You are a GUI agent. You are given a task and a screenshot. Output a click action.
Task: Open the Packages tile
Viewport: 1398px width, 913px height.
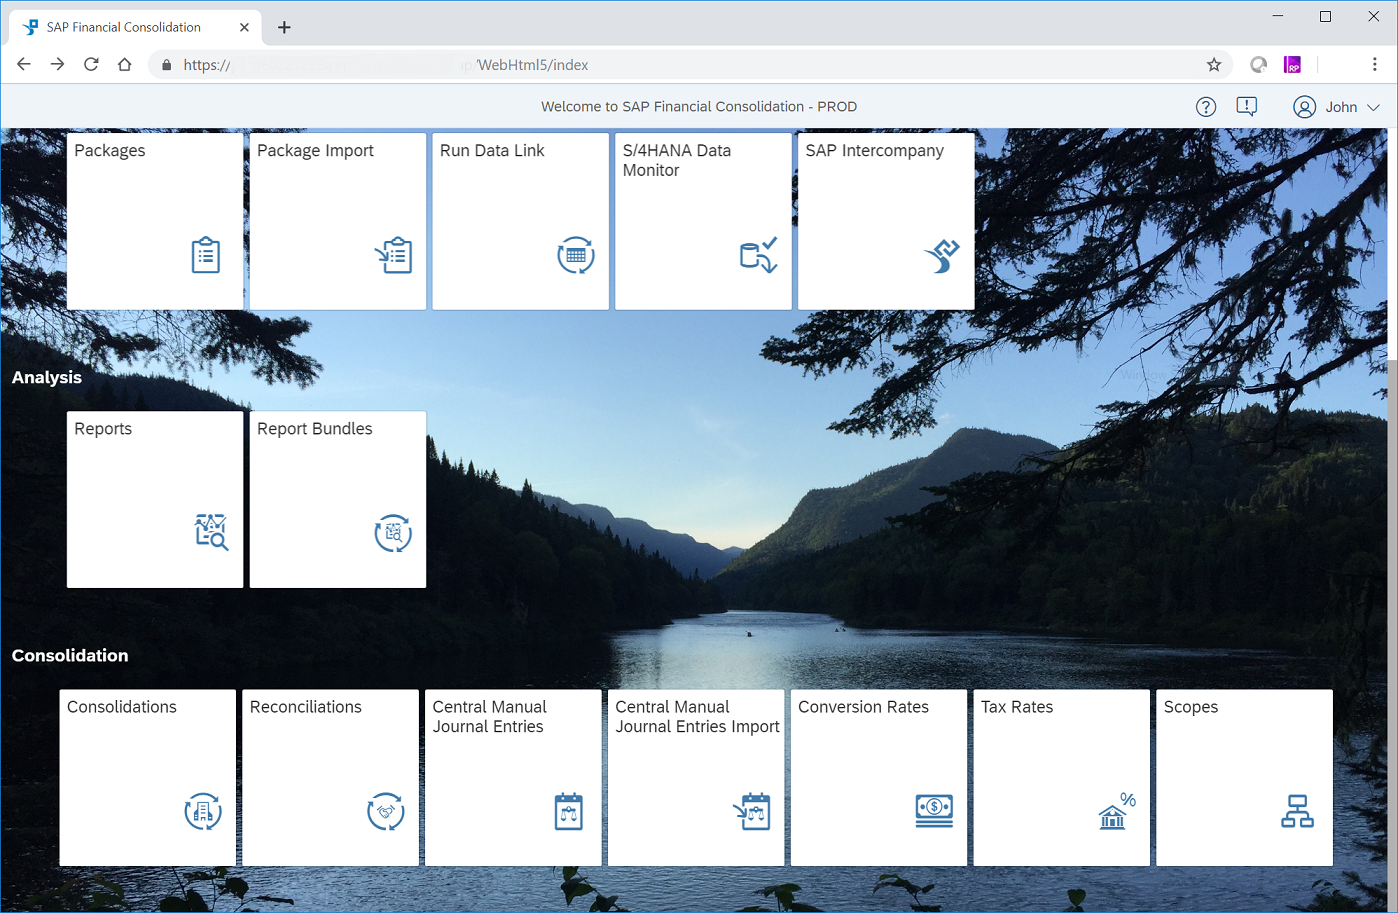(155, 221)
